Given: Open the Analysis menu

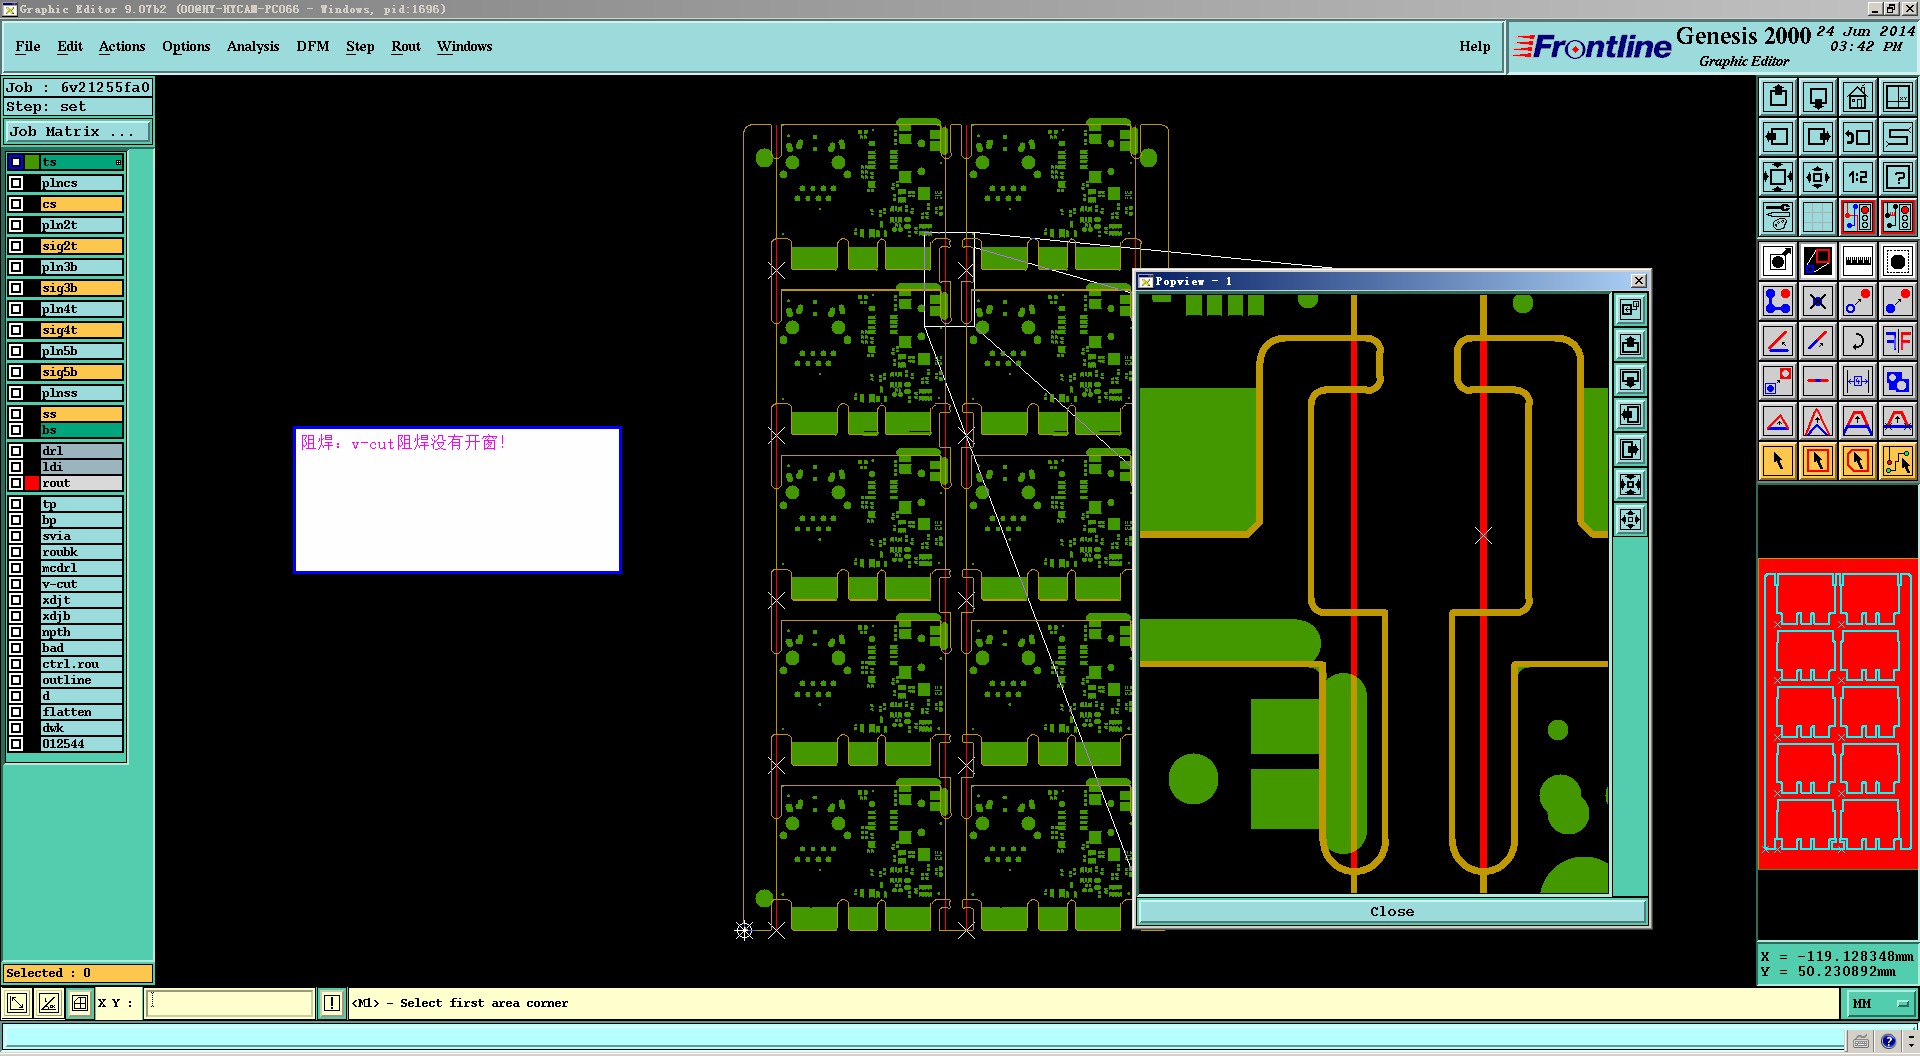Looking at the screenshot, I should [x=253, y=46].
